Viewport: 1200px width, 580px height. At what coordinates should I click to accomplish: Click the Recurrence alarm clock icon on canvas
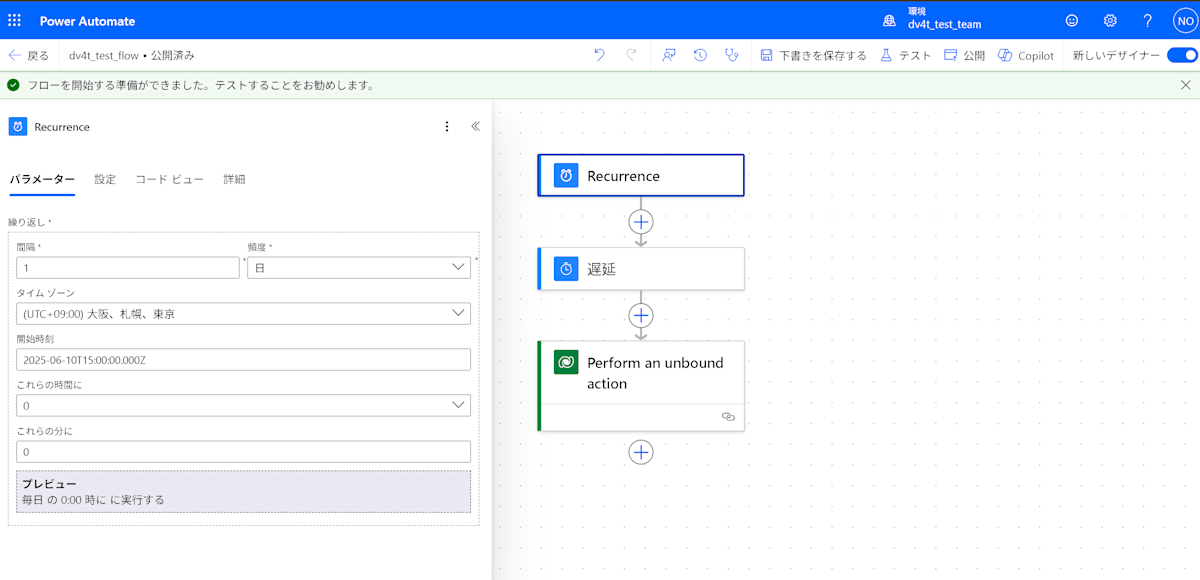(566, 176)
